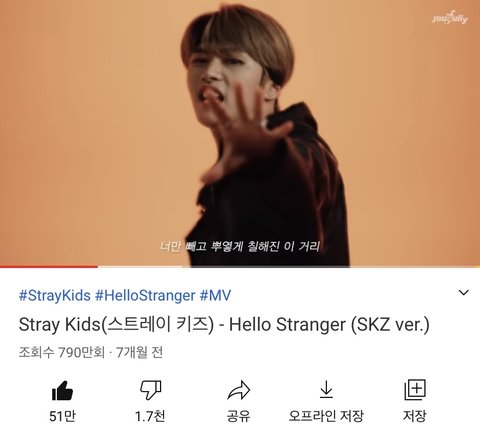The height and width of the screenshot is (438, 480).
Task: Click the 1.7천 dislike count label
Action: click(x=150, y=416)
